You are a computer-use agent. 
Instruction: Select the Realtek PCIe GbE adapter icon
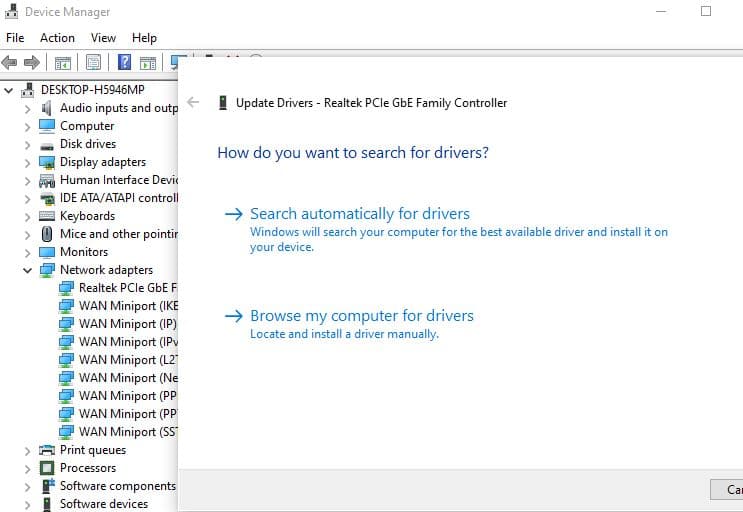tap(66, 288)
